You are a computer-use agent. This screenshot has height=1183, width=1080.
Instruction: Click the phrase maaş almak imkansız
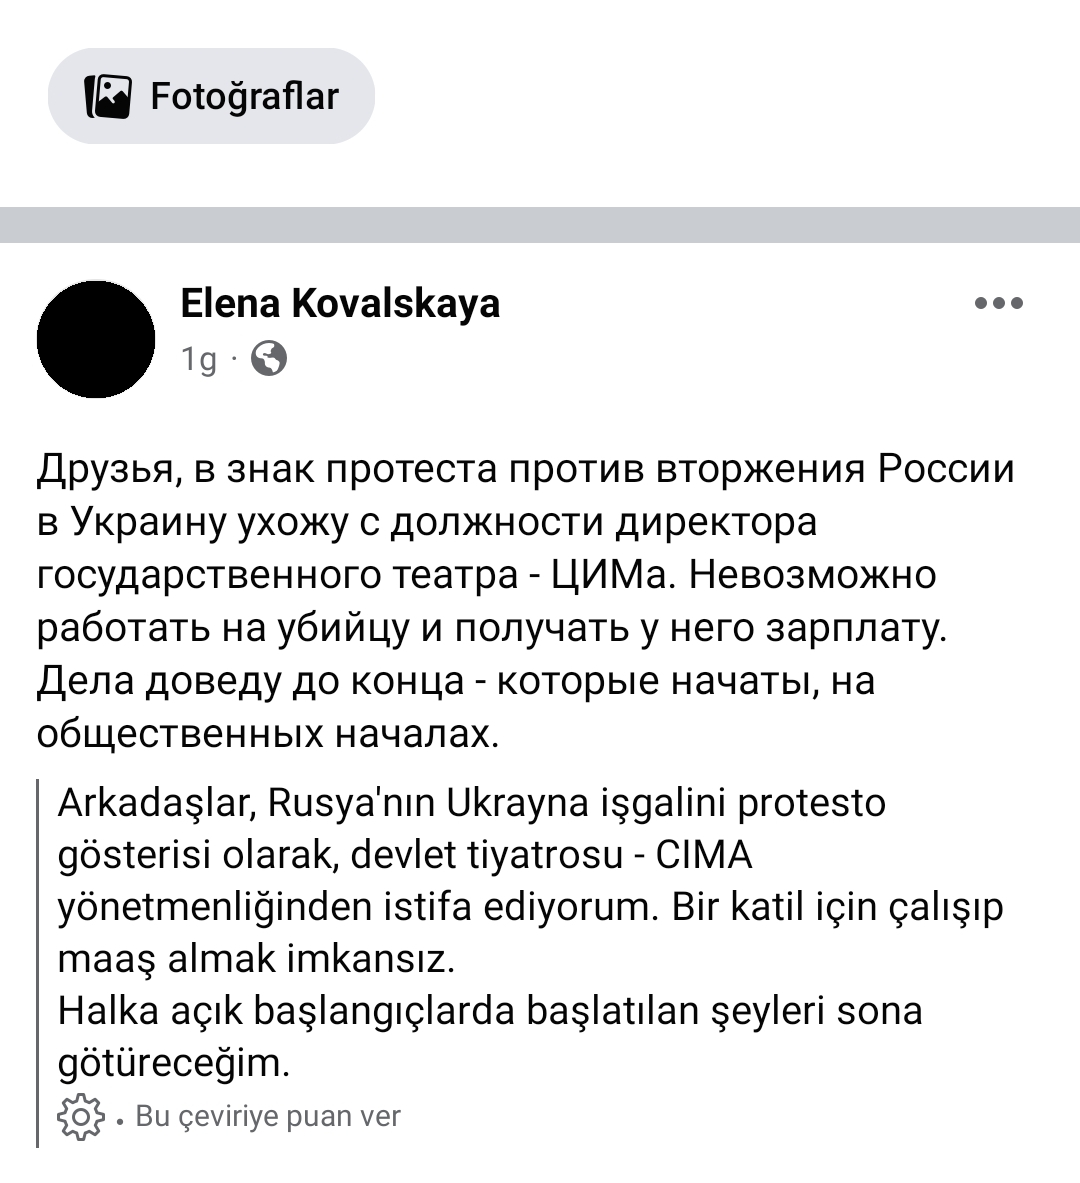point(256,959)
